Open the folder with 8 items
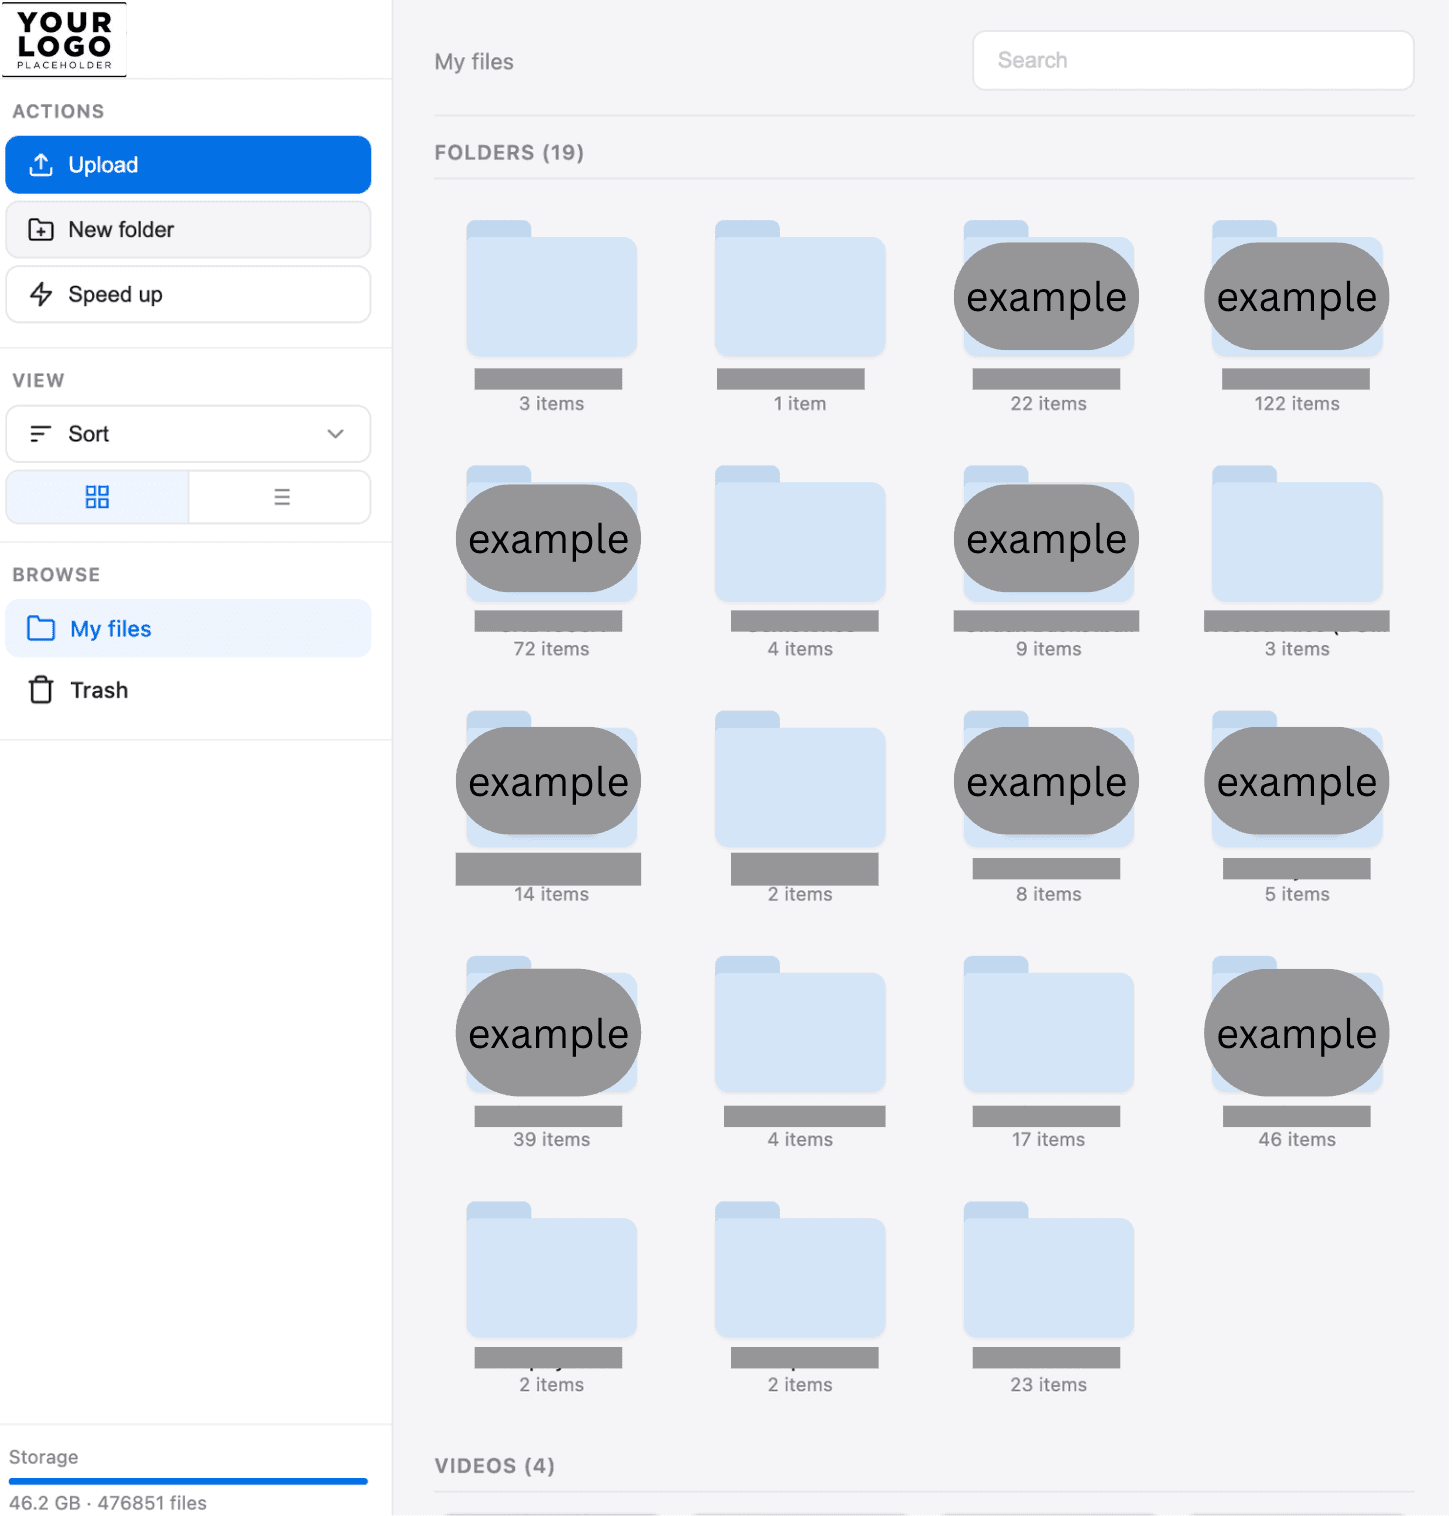This screenshot has width=1452, height=1516. 1048,780
